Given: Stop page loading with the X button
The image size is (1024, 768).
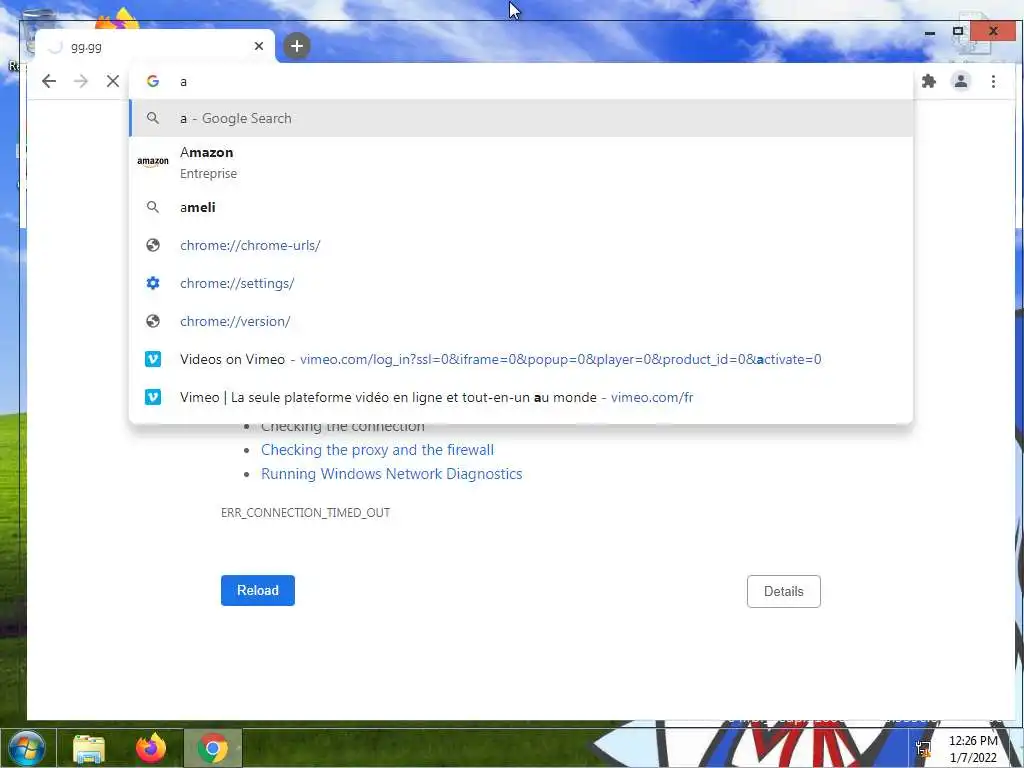Looking at the screenshot, I should coord(113,81).
